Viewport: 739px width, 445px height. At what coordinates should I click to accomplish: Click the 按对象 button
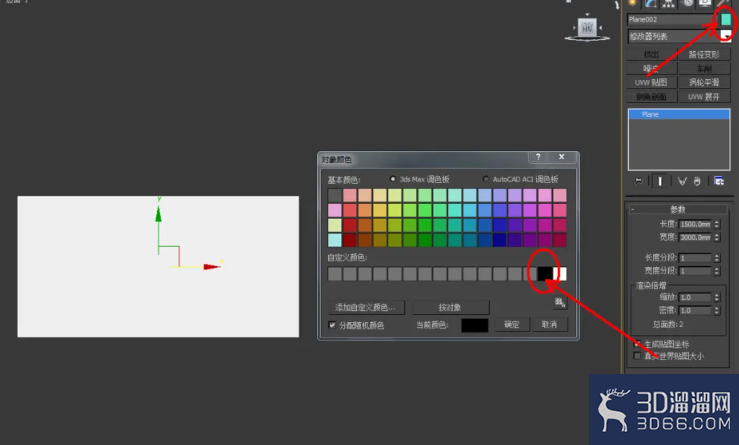[x=451, y=307]
